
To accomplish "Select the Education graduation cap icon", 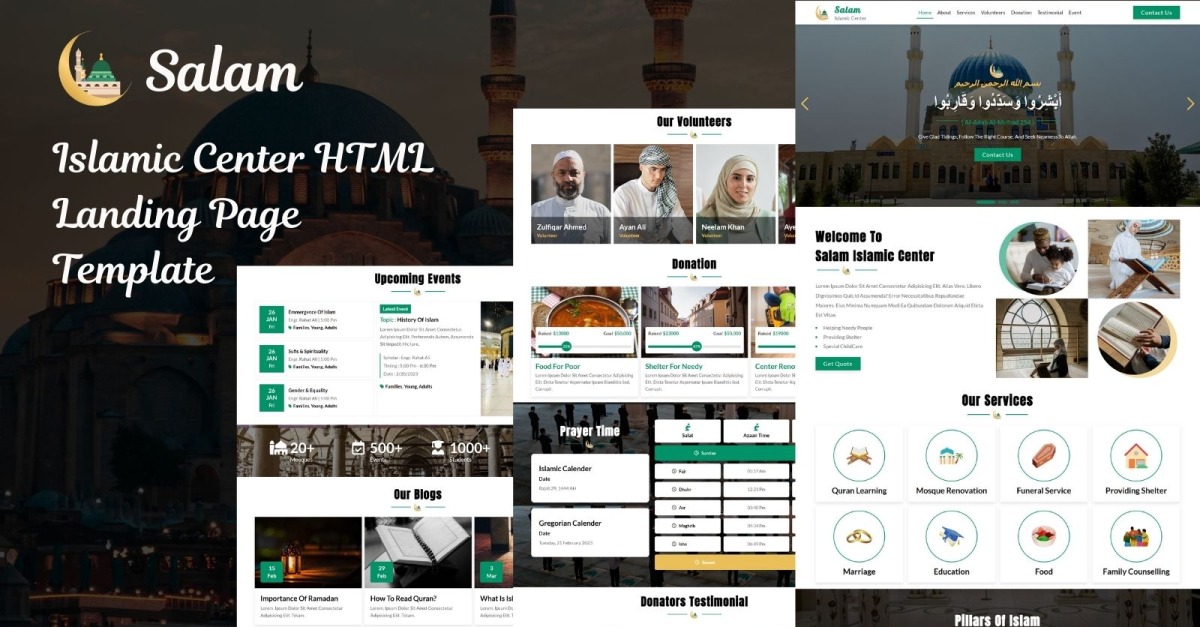I will coord(951,537).
